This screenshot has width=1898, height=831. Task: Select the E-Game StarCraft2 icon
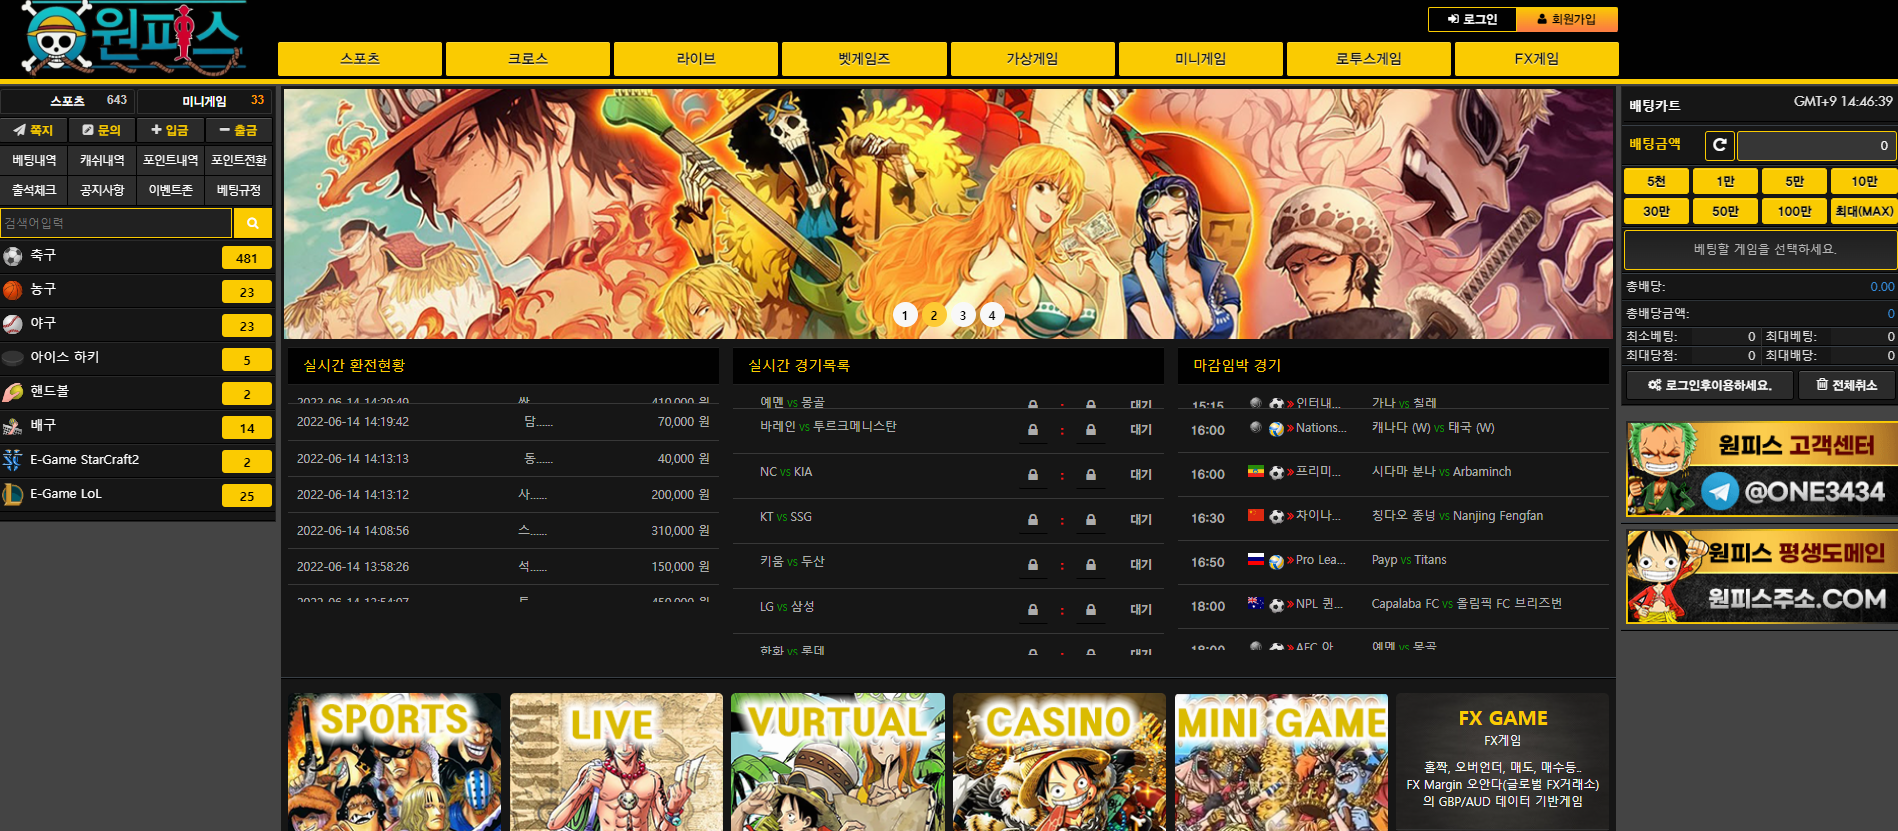[x=13, y=460]
